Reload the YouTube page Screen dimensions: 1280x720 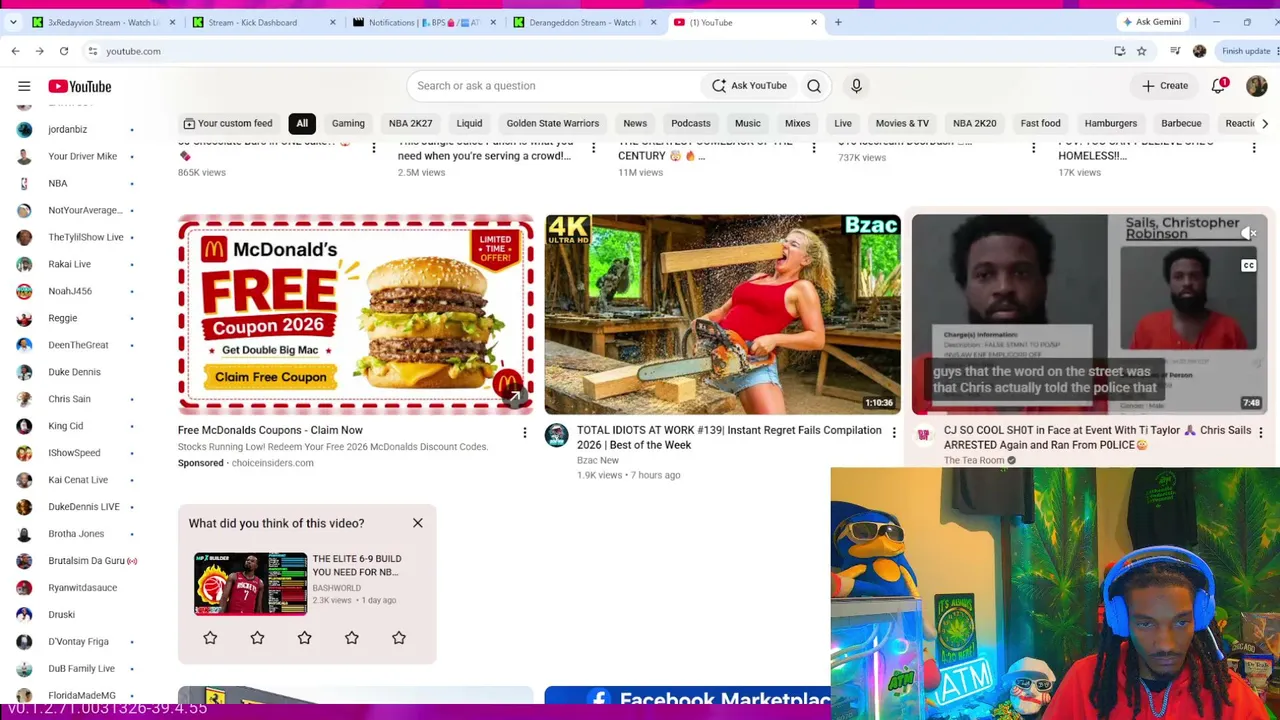(x=64, y=51)
